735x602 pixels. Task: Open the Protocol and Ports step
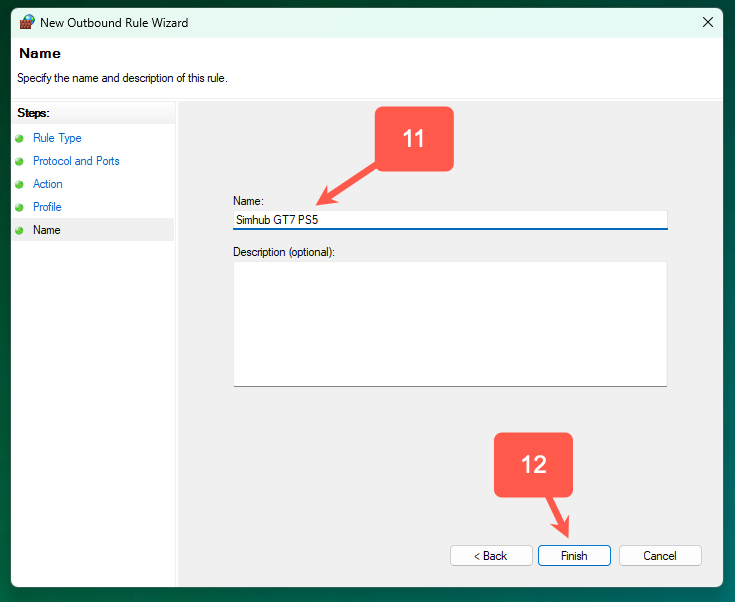coord(76,161)
